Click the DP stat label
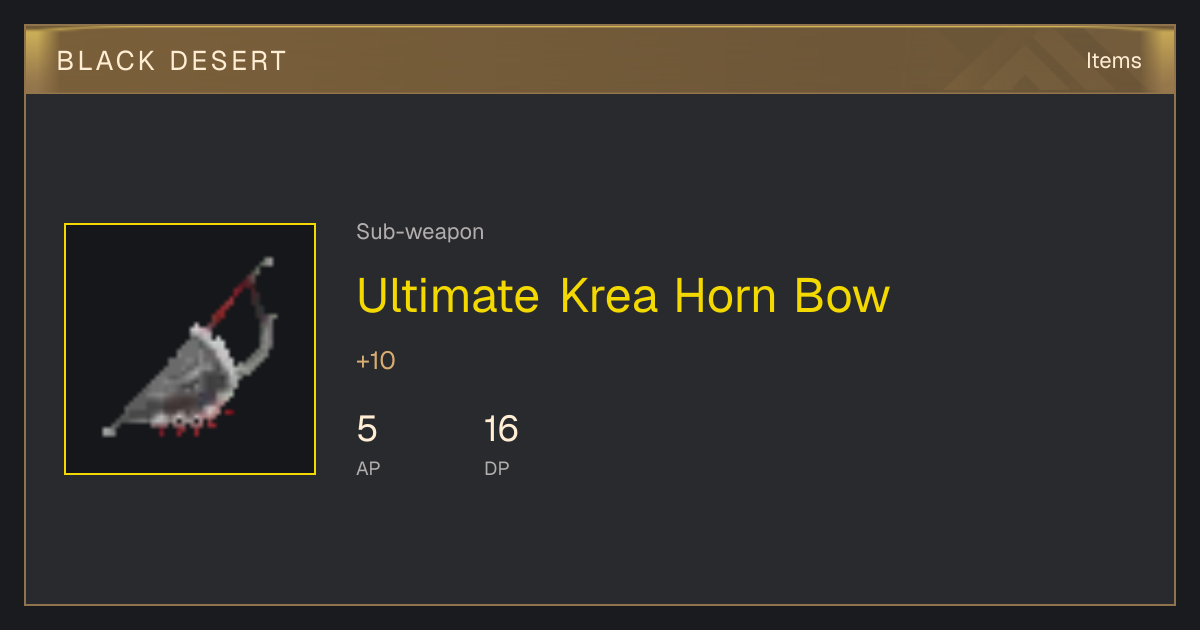The width and height of the screenshot is (1200, 630). click(x=497, y=468)
